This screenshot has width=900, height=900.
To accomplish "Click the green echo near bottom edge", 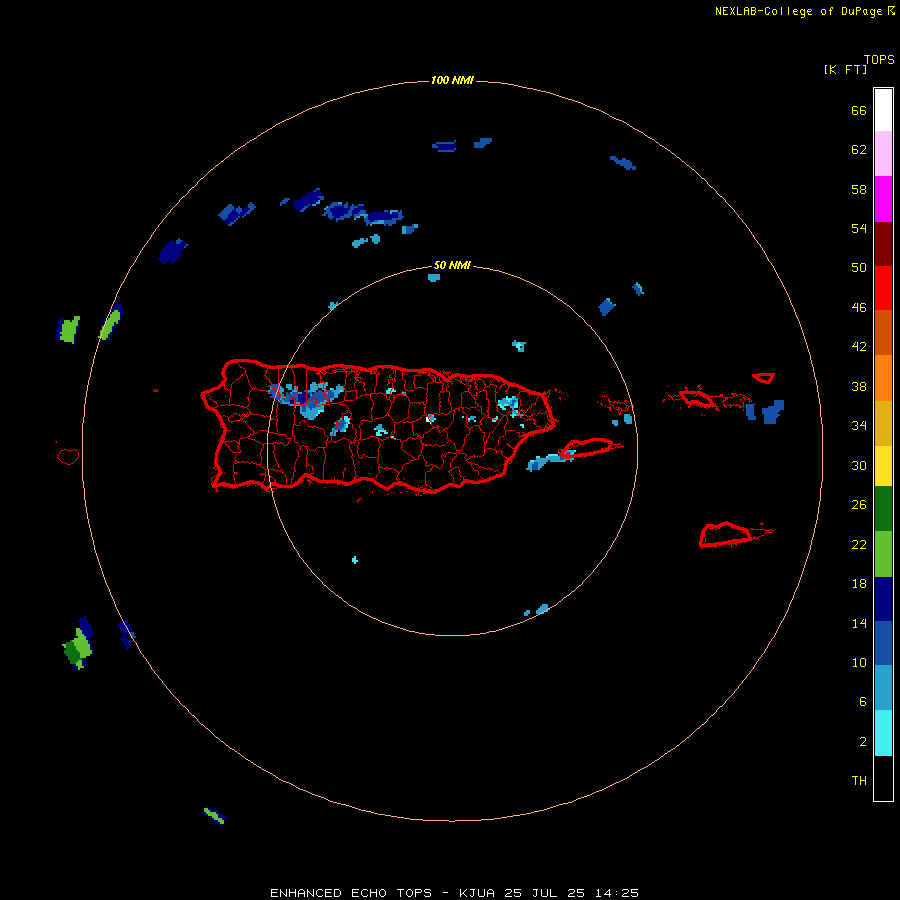I will (x=214, y=815).
